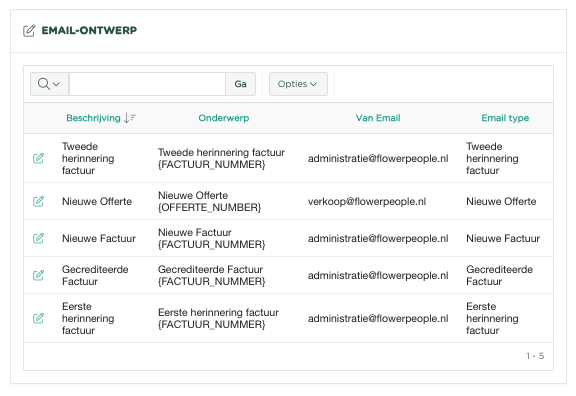Viewport: 576px width, 396px height.
Task: Edit the Eerste herinnering factuur template
Action: coord(38,318)
